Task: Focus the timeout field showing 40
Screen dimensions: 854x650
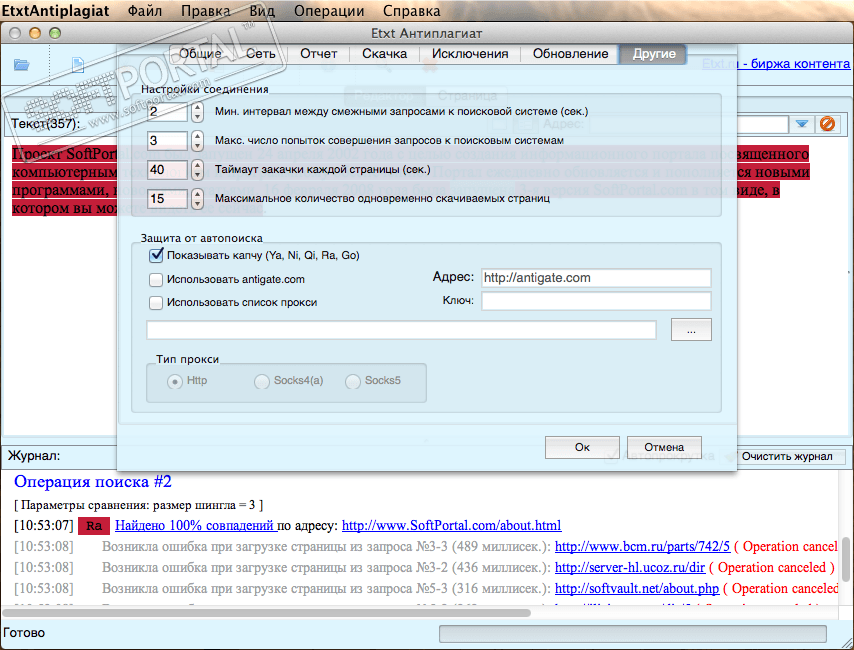Action: [167, 170]
